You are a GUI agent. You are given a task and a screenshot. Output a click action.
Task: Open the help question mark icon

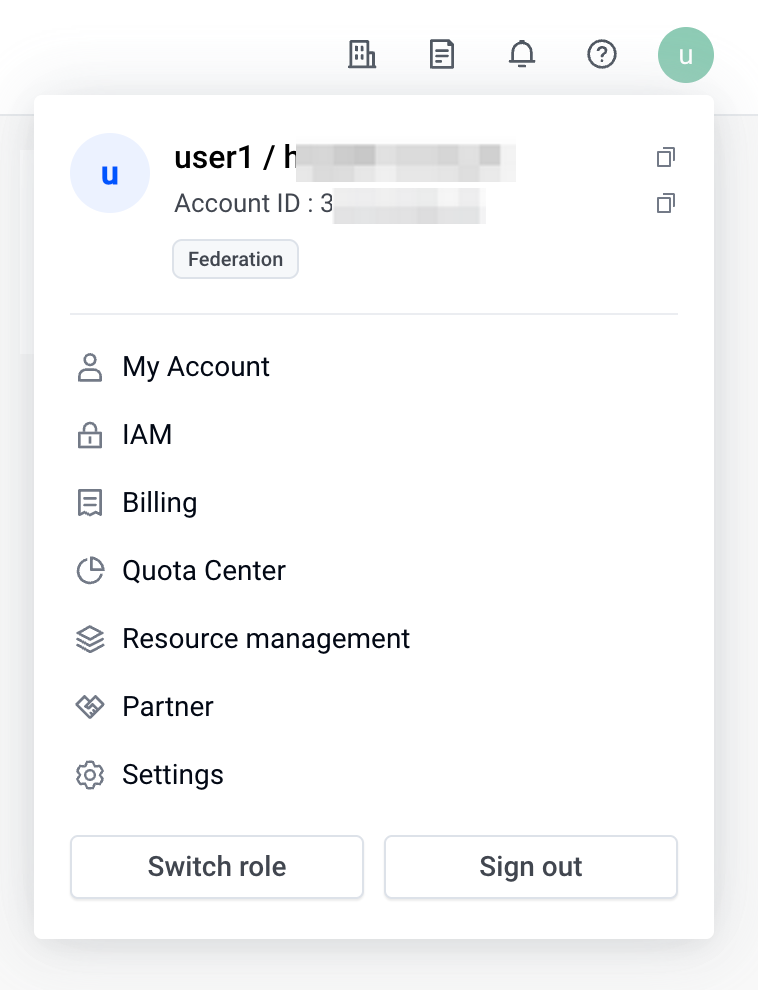click(x=601, y=54)
